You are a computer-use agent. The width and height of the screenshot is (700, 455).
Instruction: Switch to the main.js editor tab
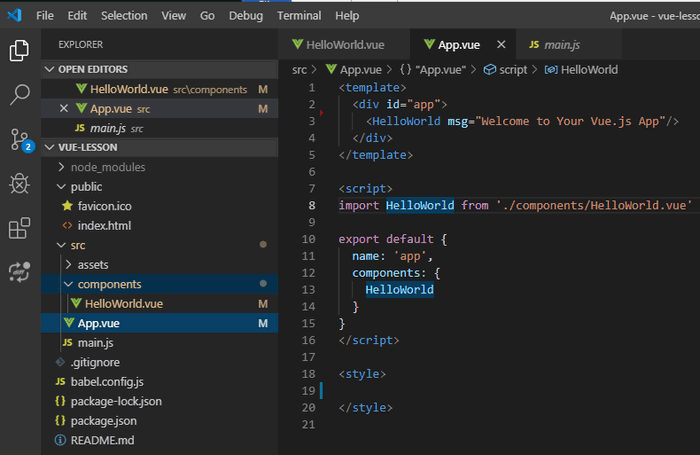click(x=569, y=45)
